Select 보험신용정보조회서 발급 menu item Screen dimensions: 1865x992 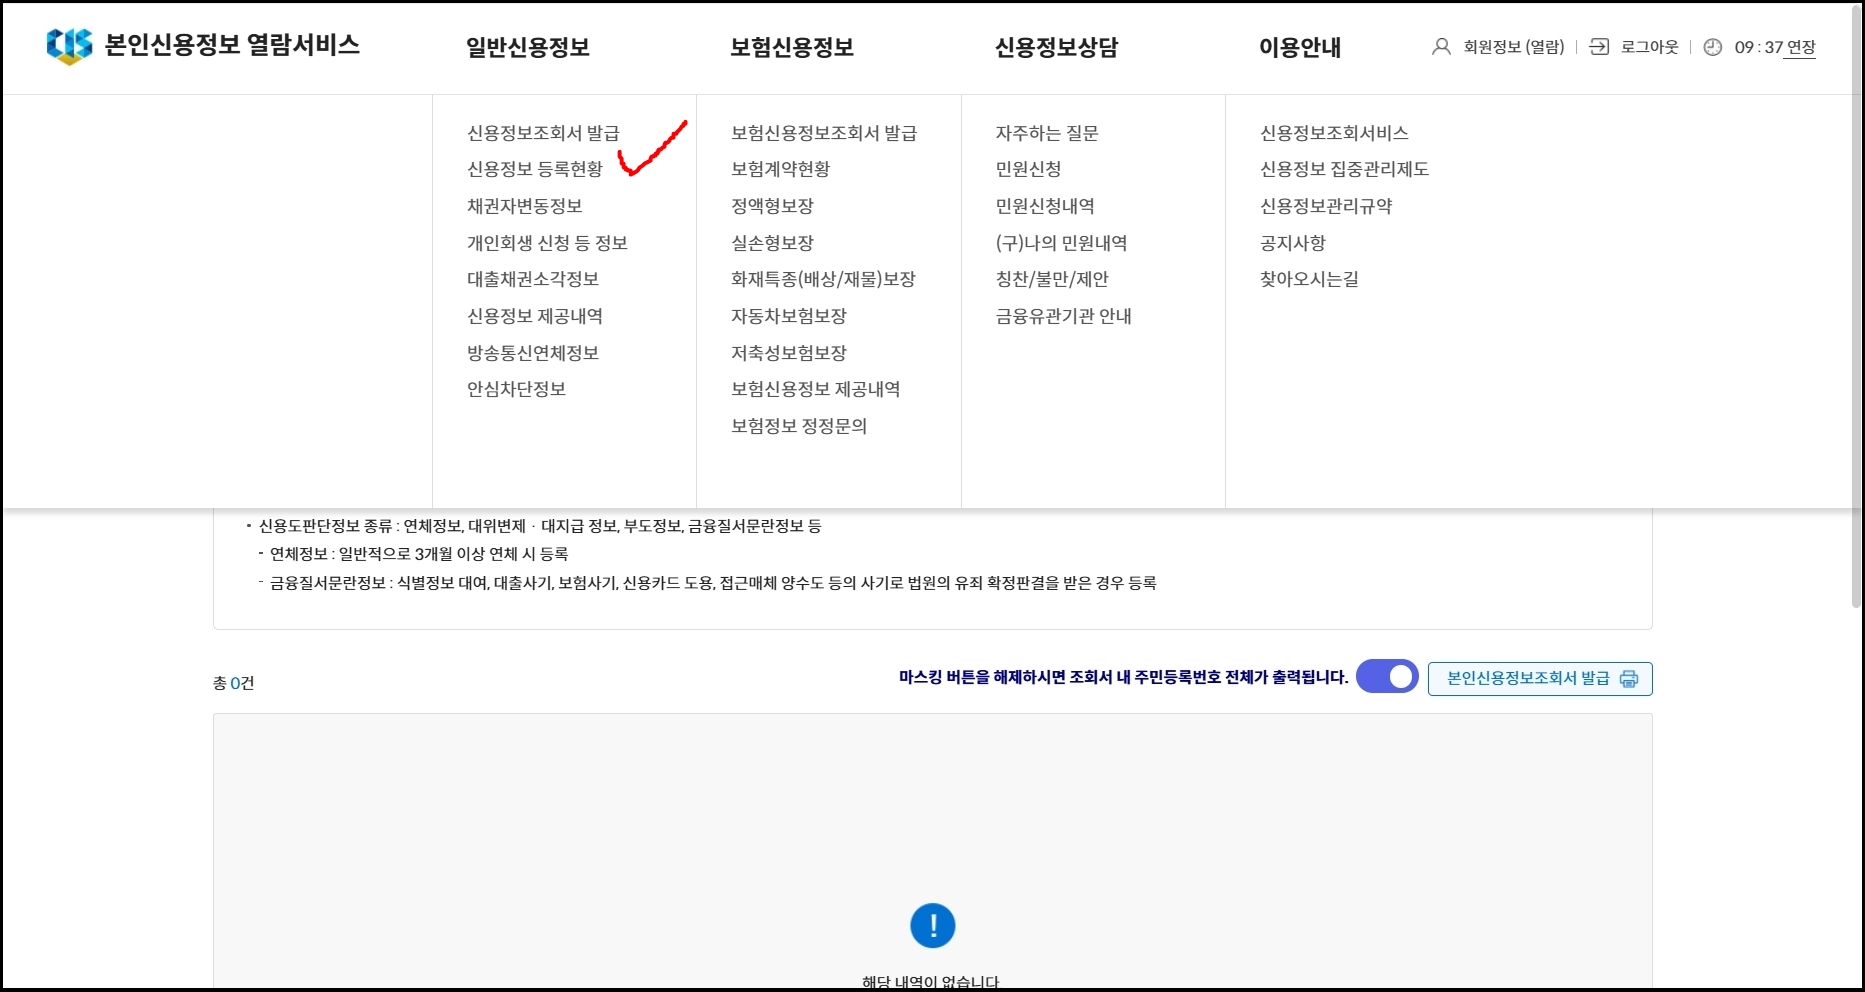(x=824, y=133)
